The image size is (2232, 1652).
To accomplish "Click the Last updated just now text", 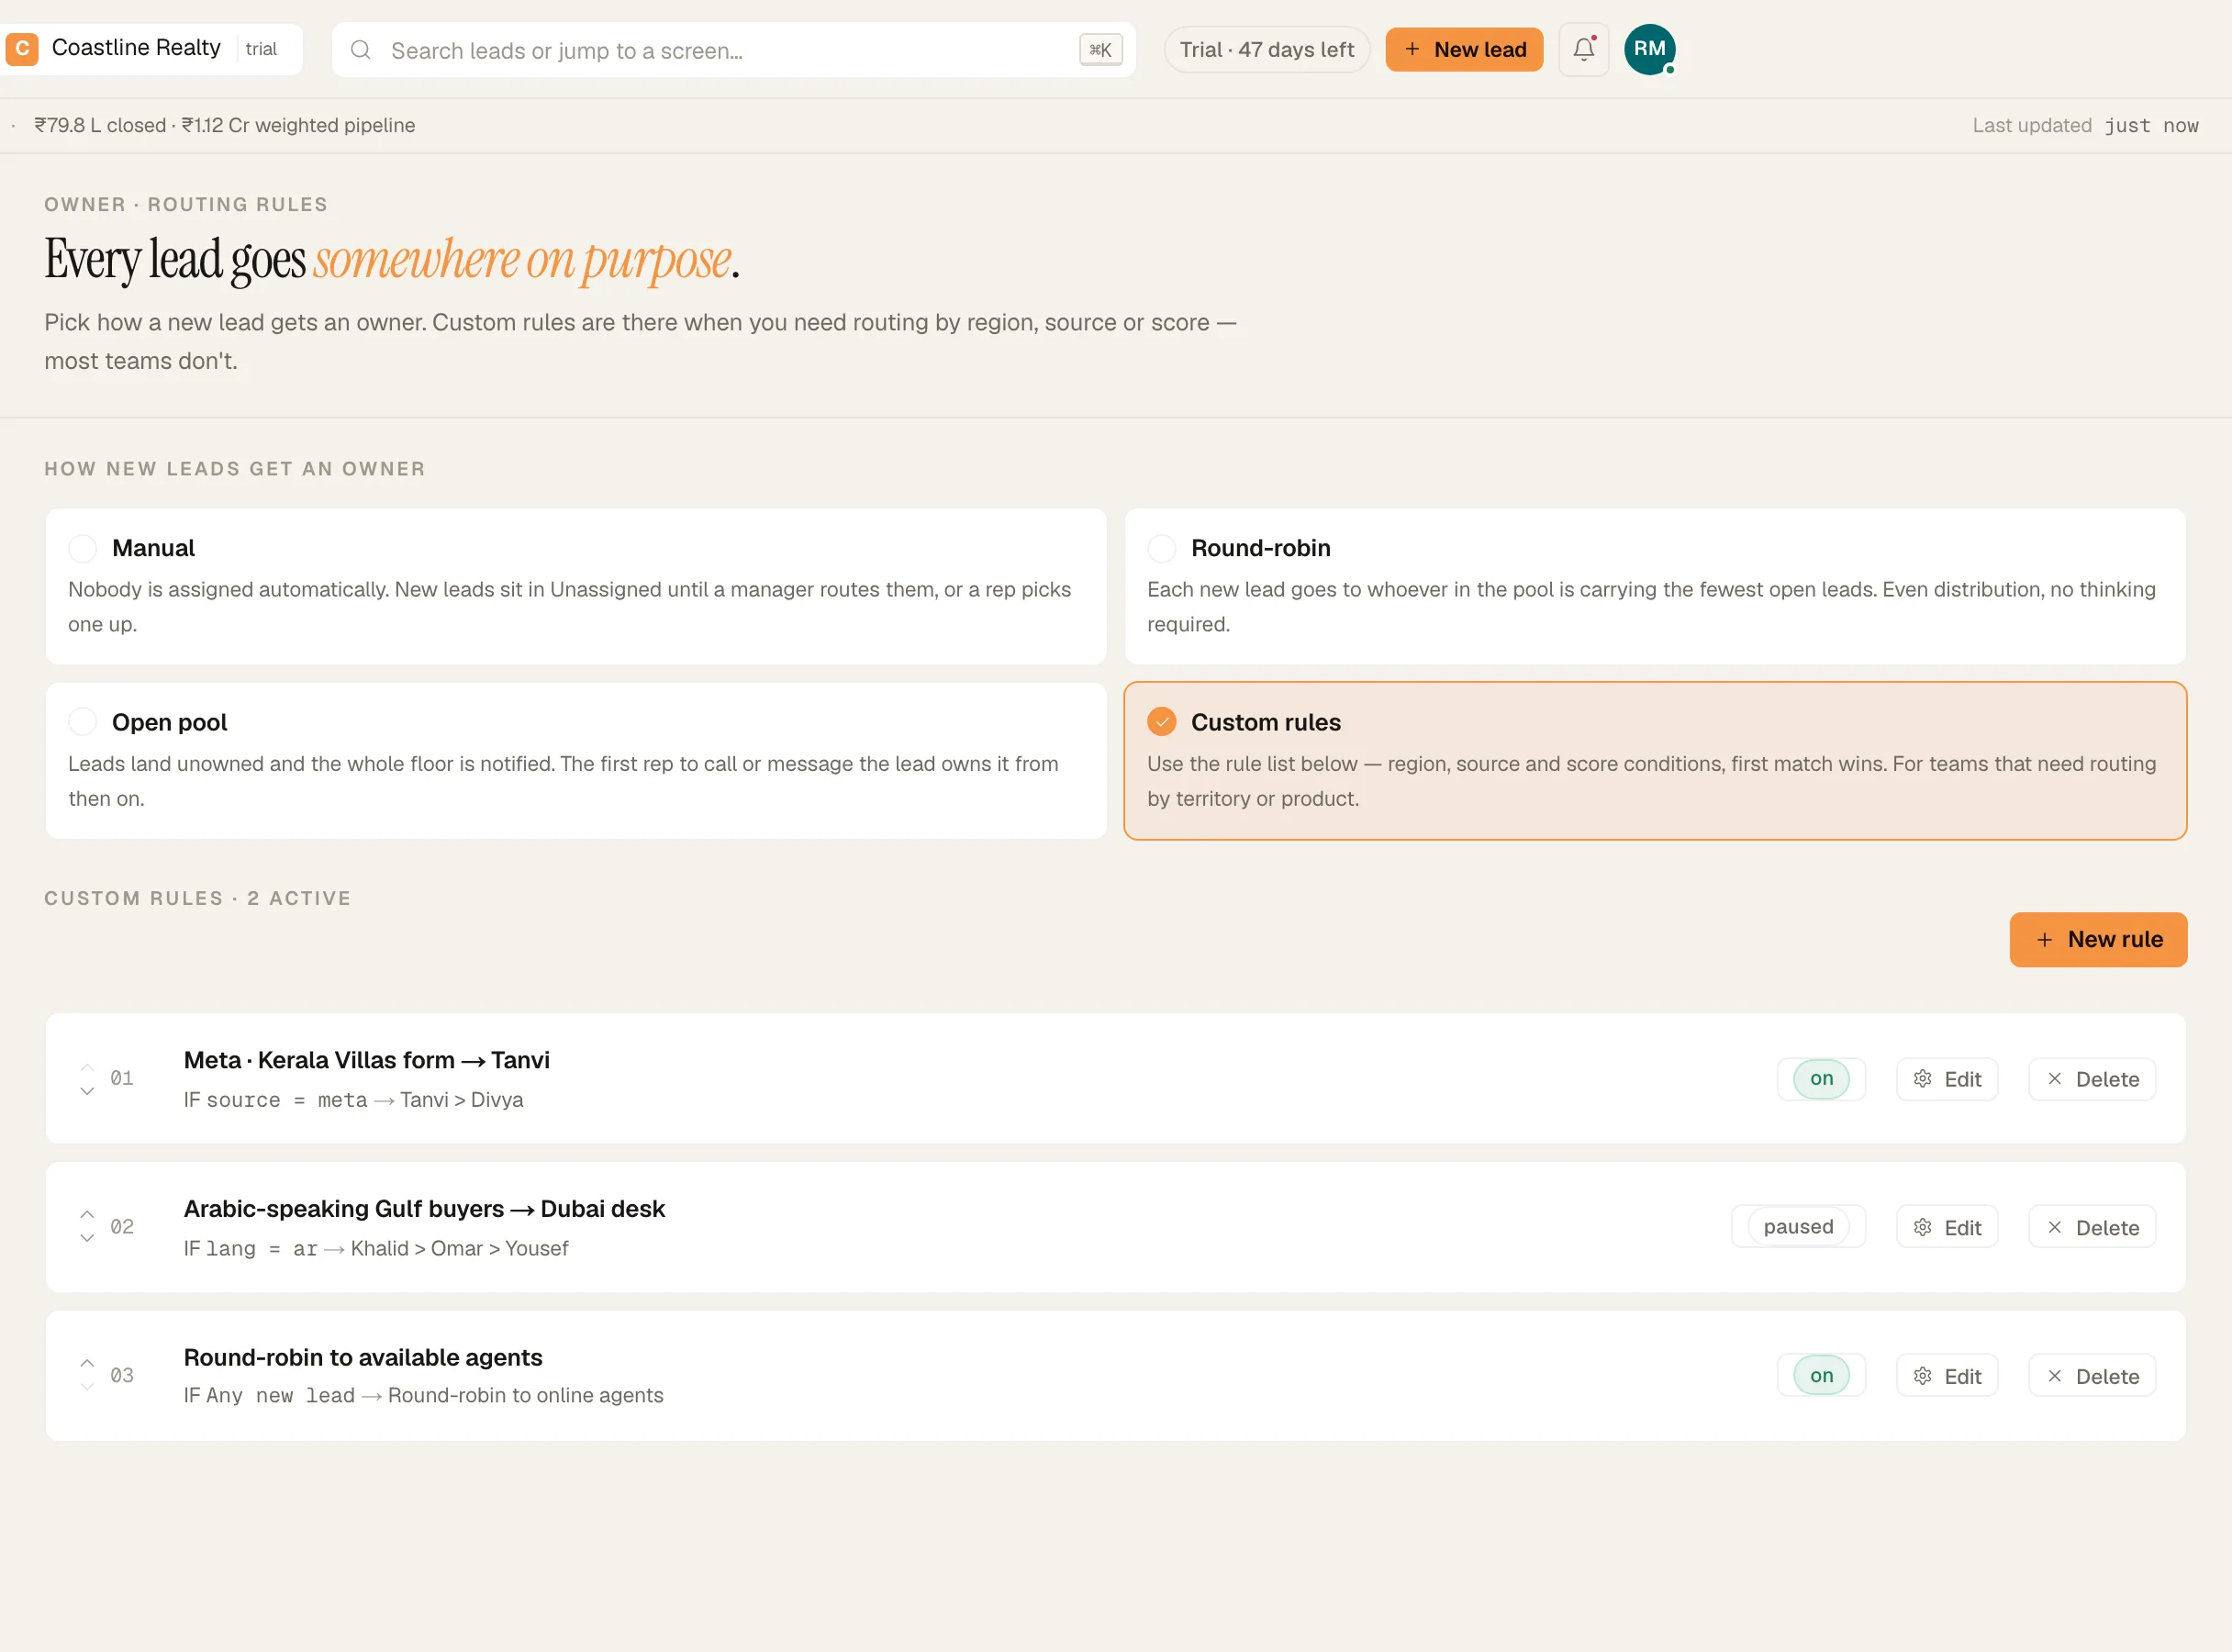I will (x=2085, y=125).
